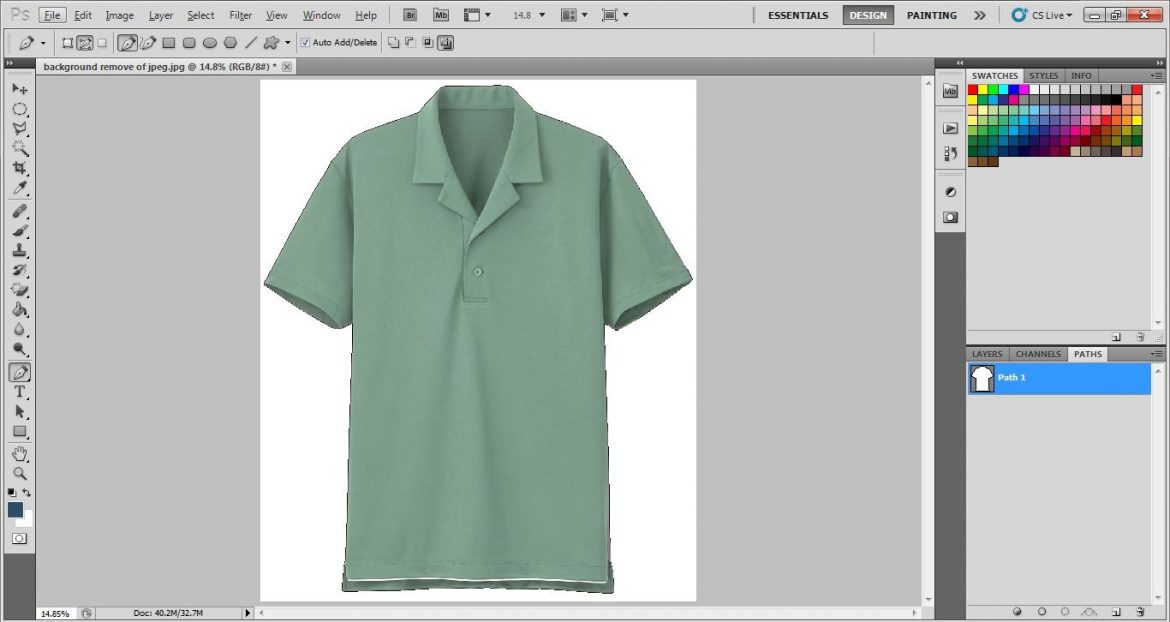
Task: Launch Adobe Bridge
Action: pos(410,15)
